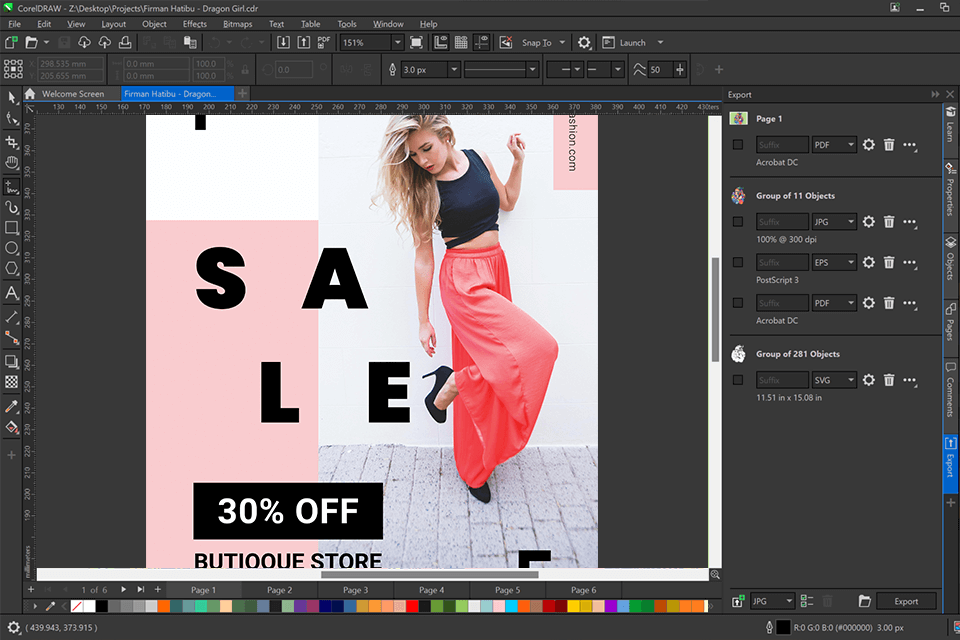Open the JPG format dropdown in export list

pyautogui.click(x=834, y=222)
